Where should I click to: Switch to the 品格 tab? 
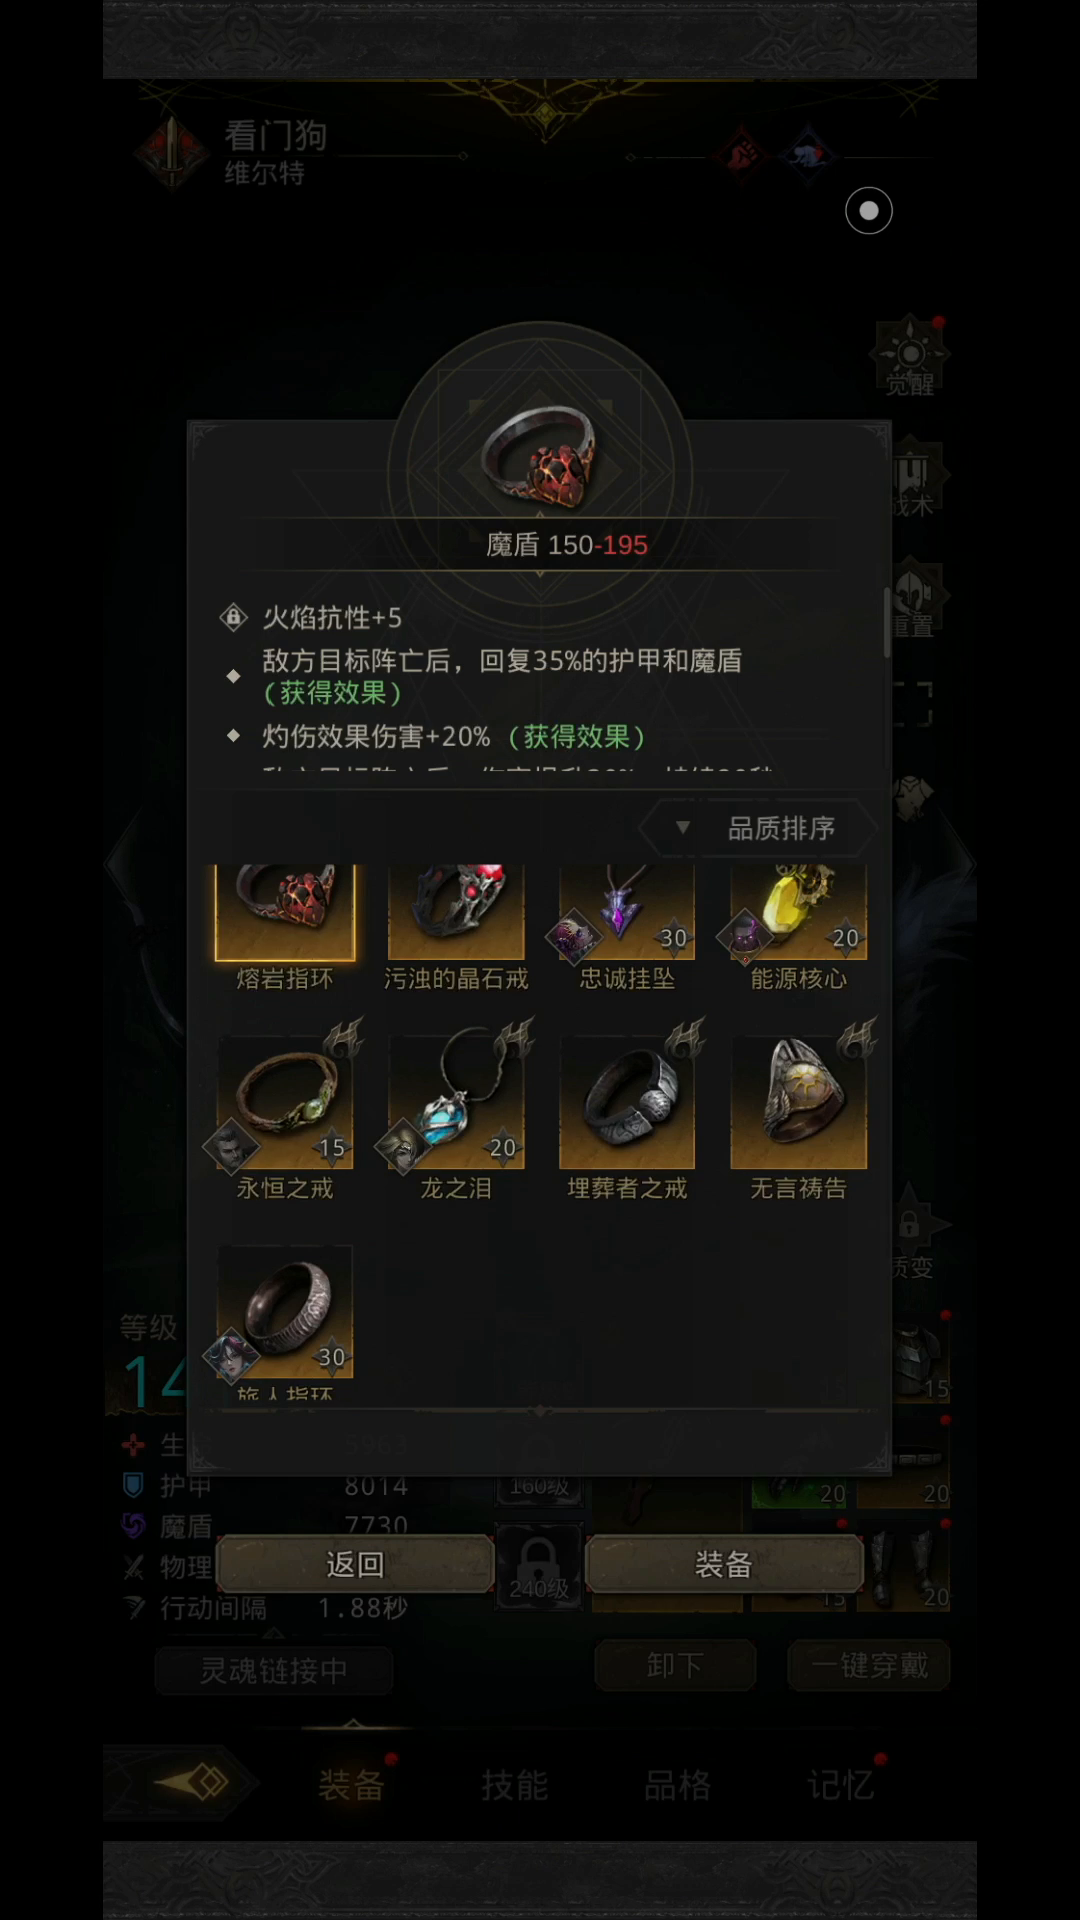coord(678,1785)
